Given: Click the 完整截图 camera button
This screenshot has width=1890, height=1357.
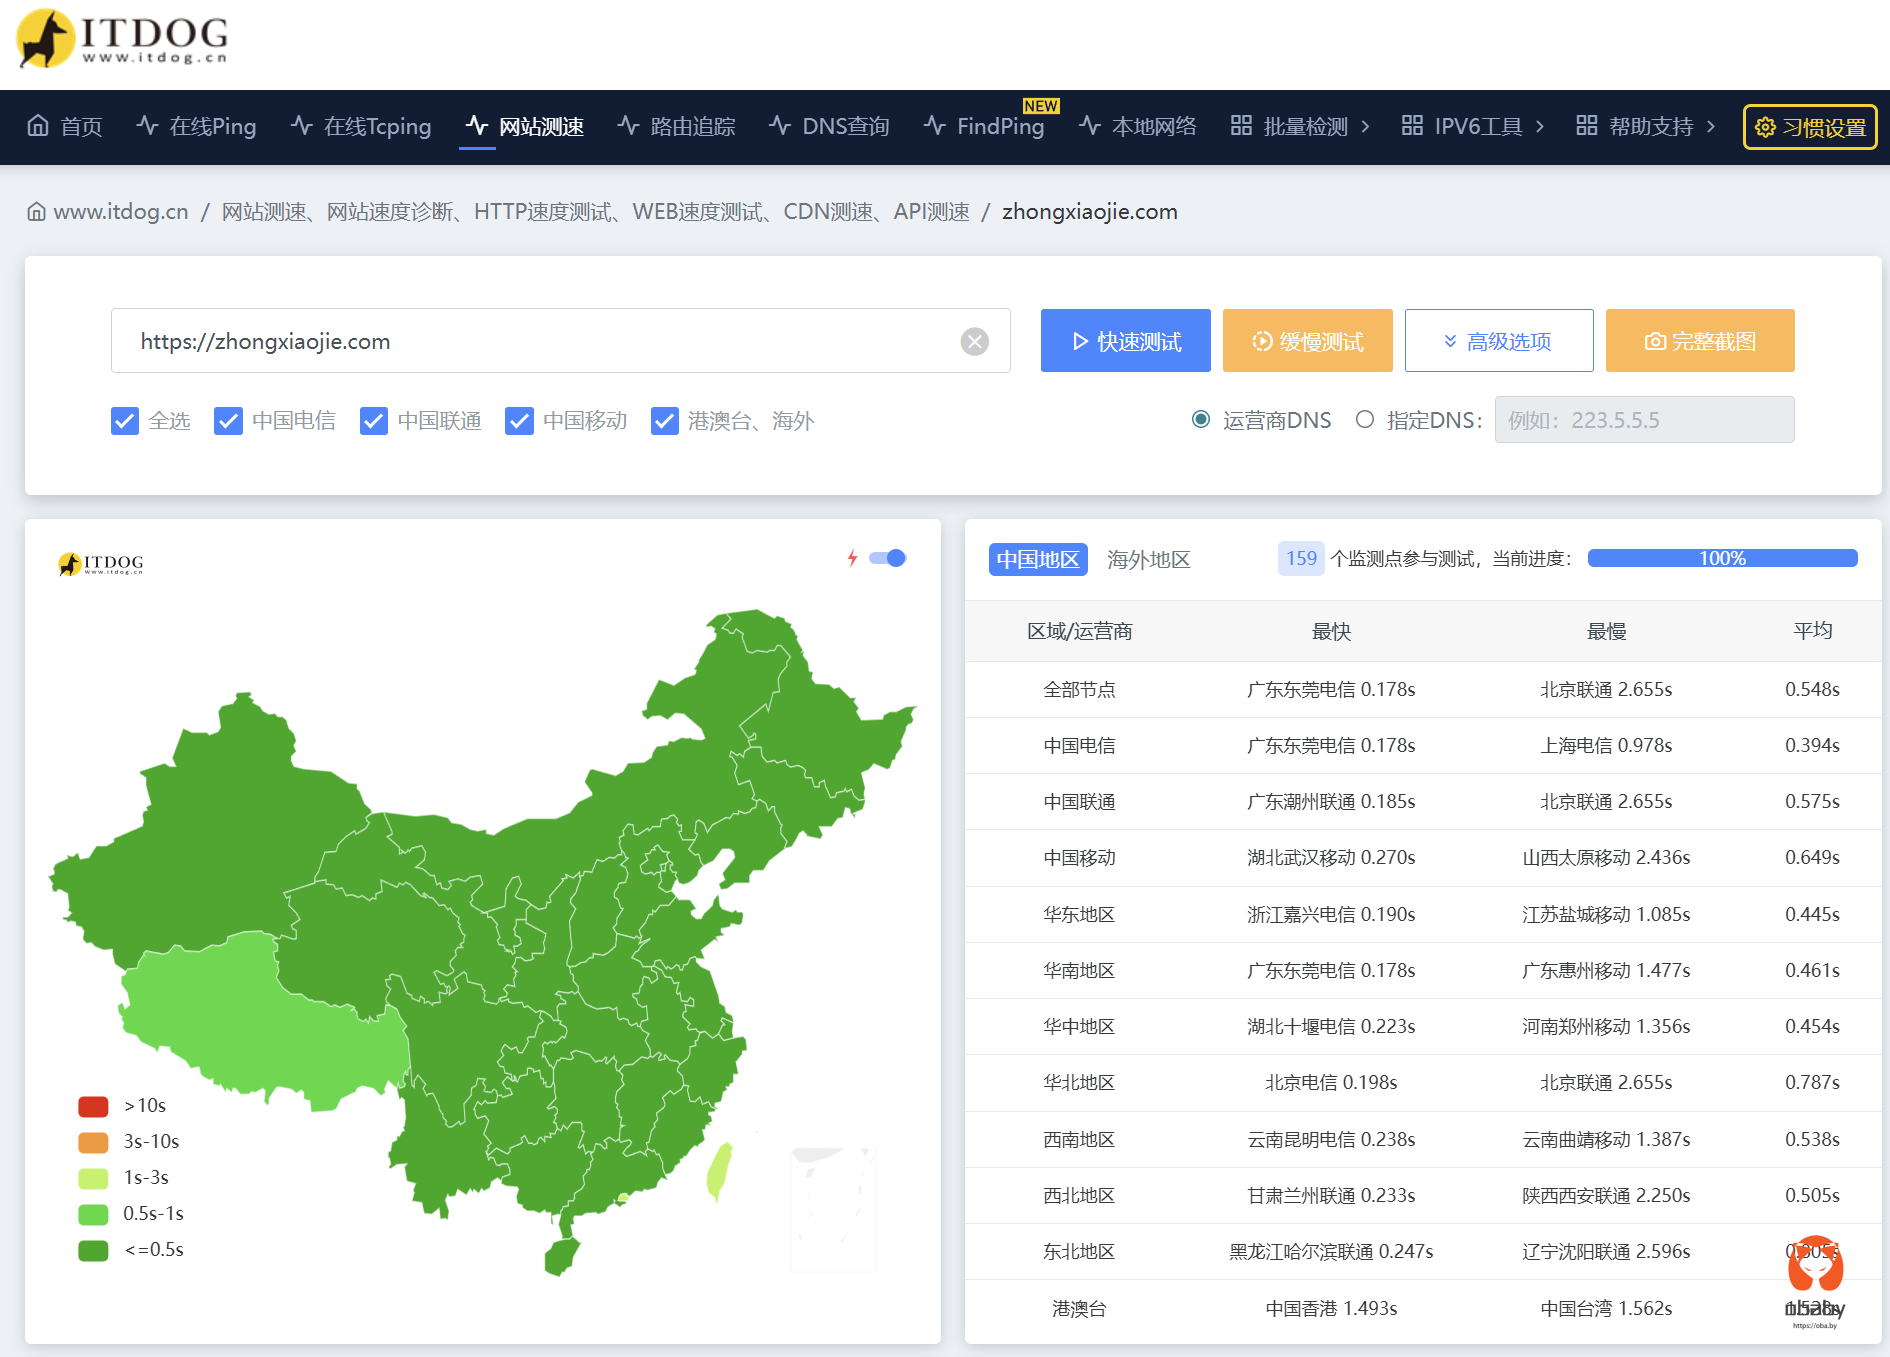Looking at the screenshot, I should pos(1699,342).
